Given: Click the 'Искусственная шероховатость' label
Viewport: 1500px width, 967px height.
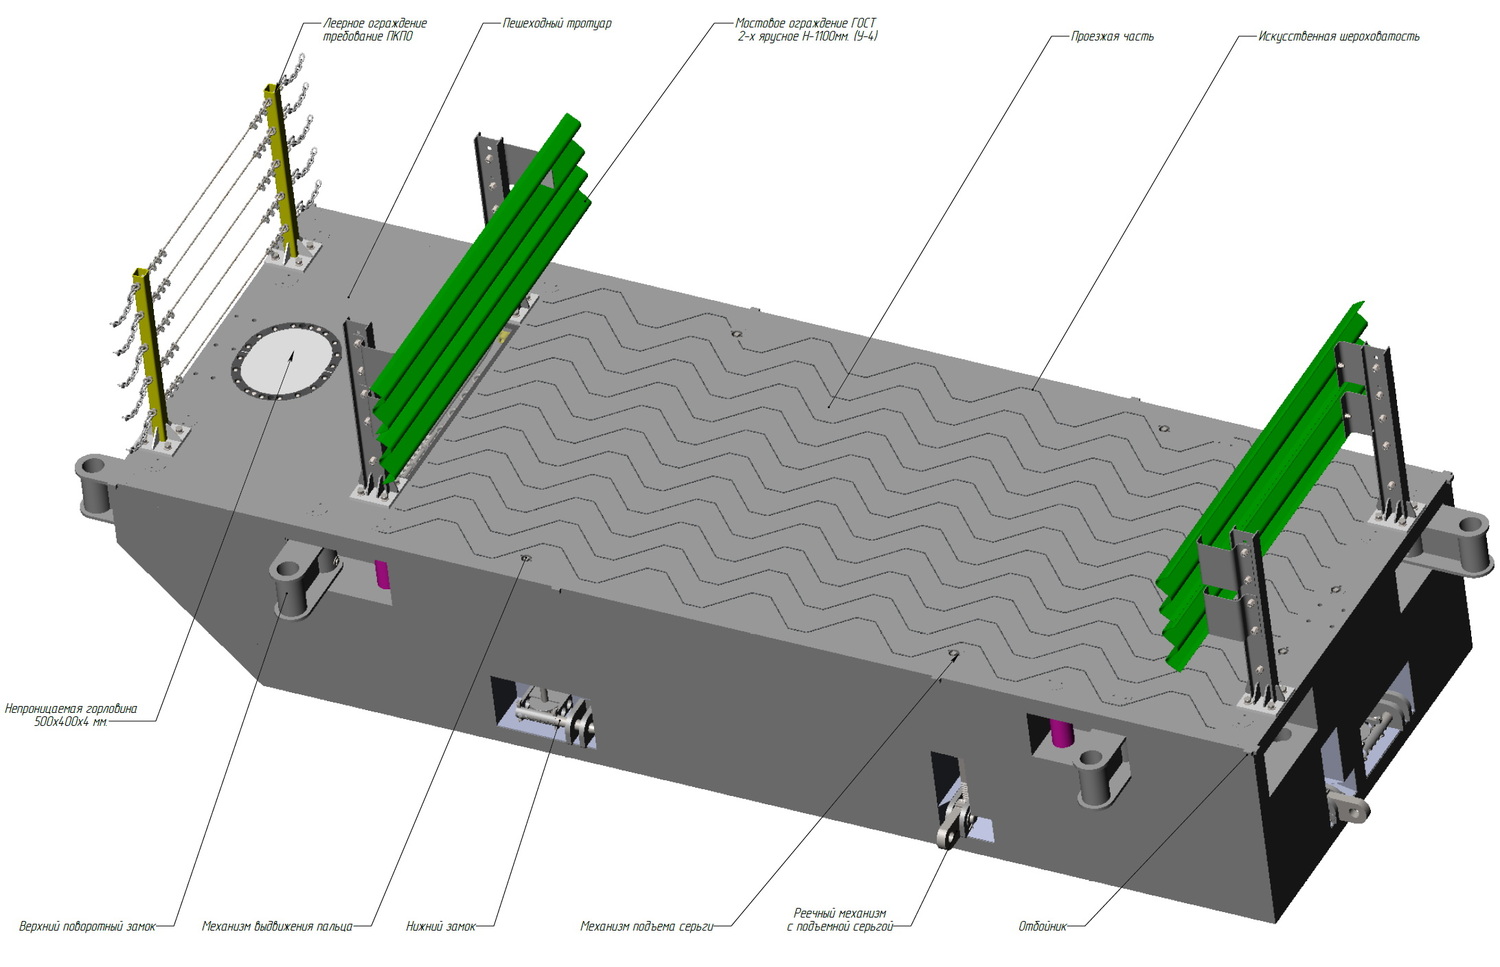Looking at the screenshot, I should pos(1339,37).
